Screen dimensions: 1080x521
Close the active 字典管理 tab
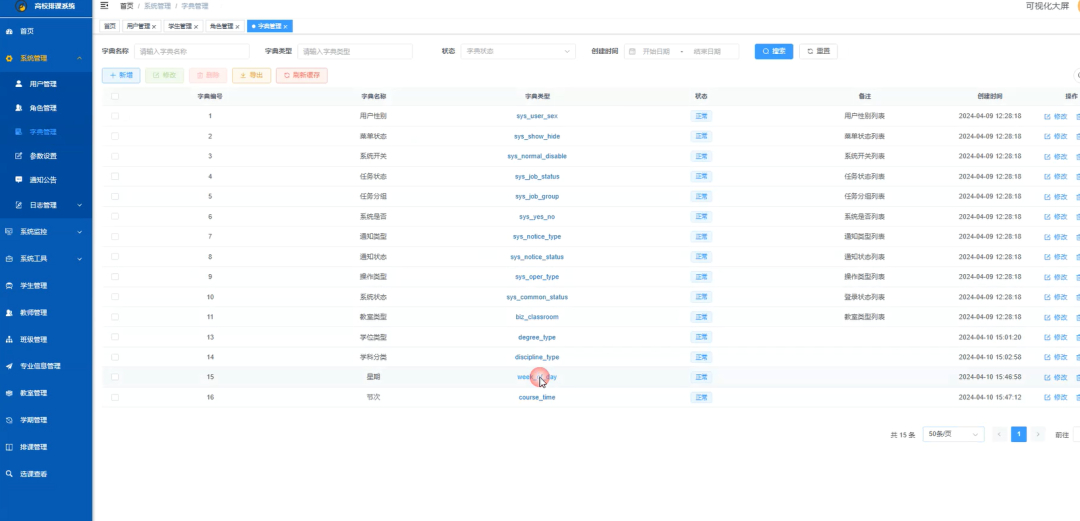point(285,27)
